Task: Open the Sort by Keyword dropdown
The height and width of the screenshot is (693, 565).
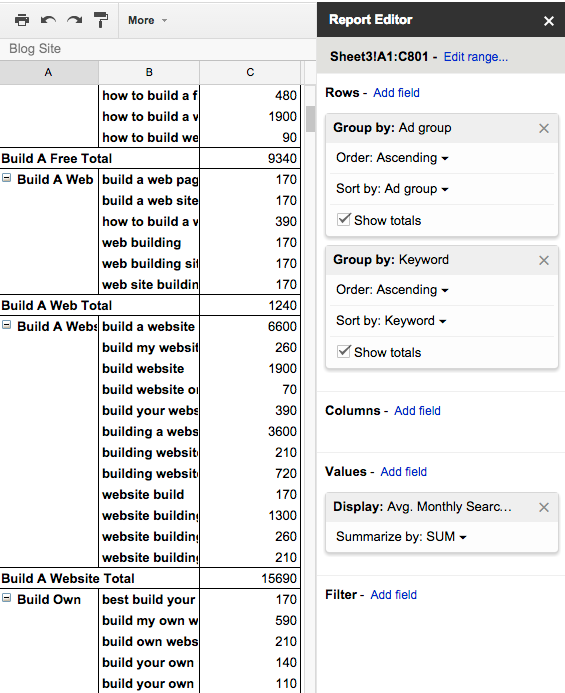Action: (391, 320)
